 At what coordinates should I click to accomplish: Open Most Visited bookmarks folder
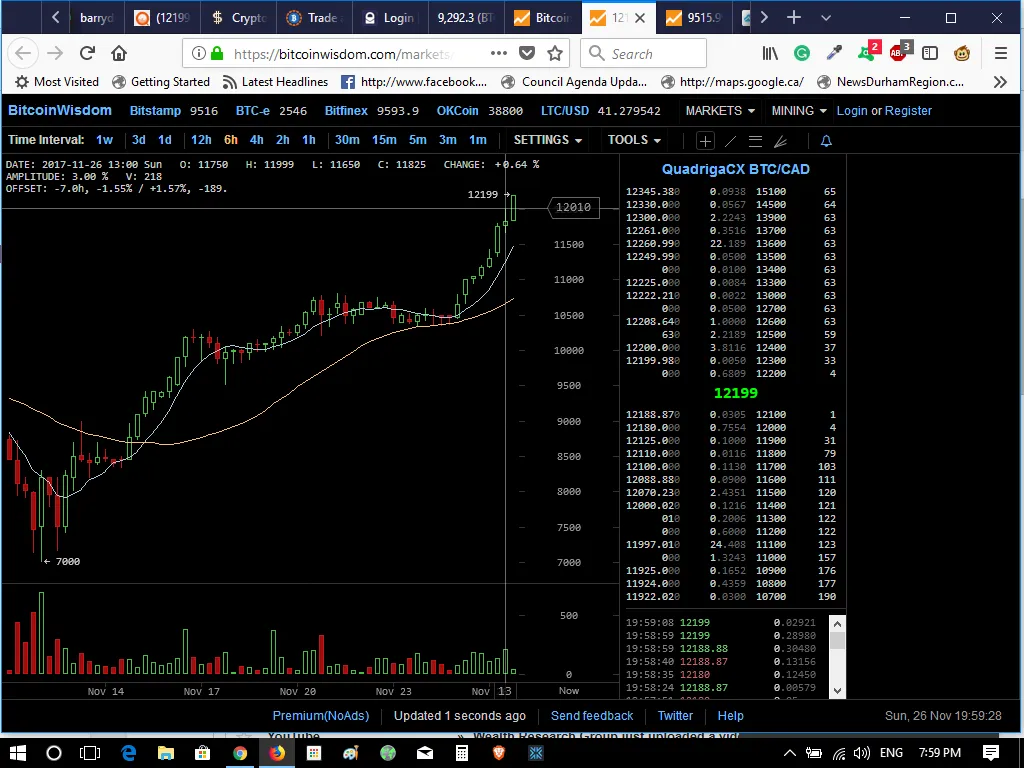click(x=57, y=82)
